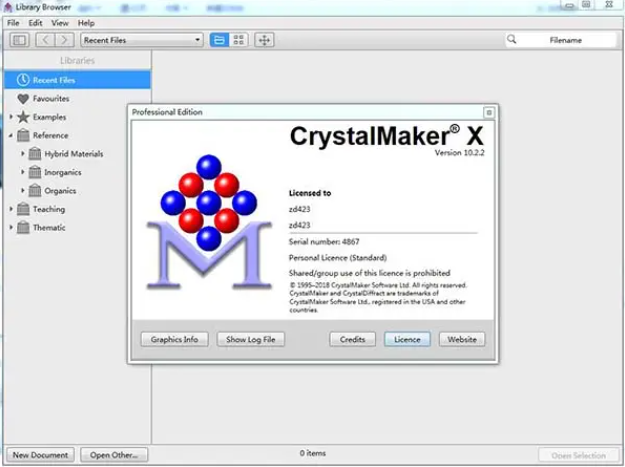The height and width of the screenshot is (467, 625).
Task: Click the Recent Files clock icon
Action: [23, 80]
